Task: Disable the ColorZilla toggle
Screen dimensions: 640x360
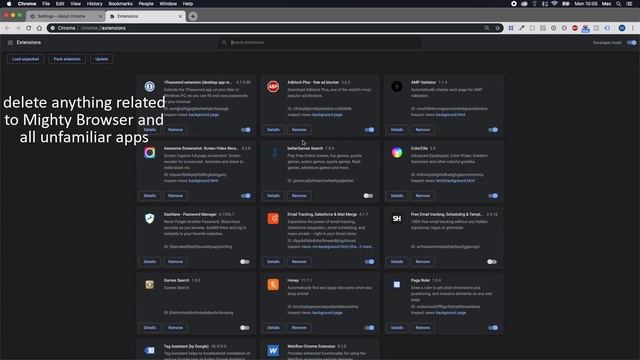Action: click(493, 196)
